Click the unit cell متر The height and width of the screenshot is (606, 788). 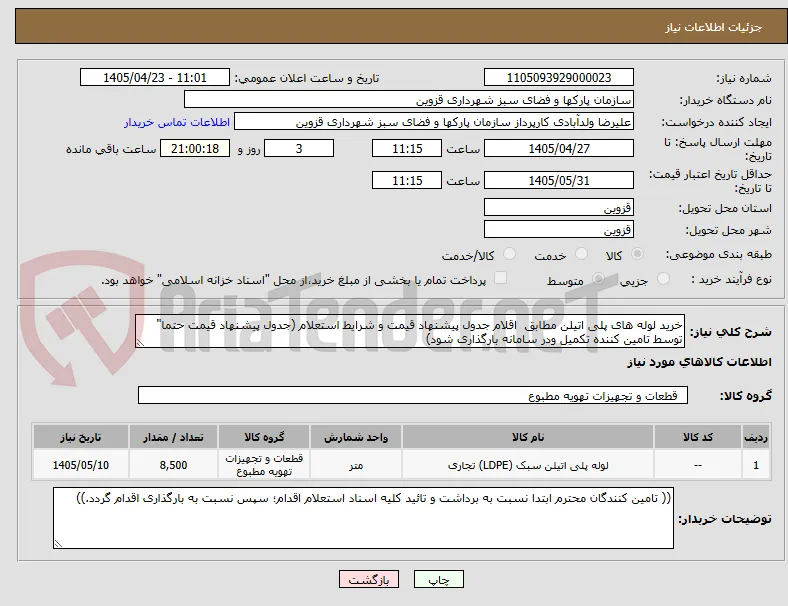[x=356, y=465]
